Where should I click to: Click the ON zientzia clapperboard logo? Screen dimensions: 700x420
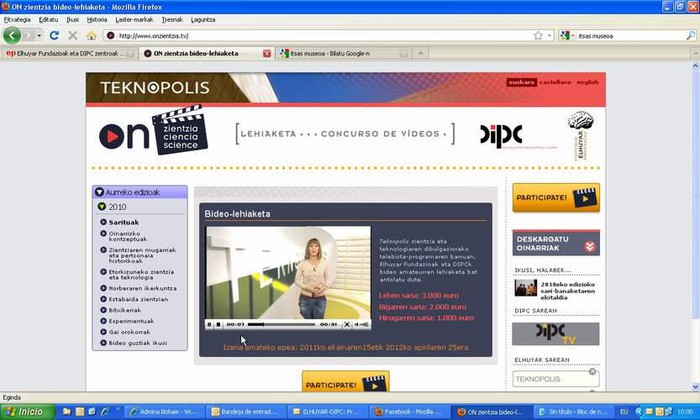tap(153, 131)
